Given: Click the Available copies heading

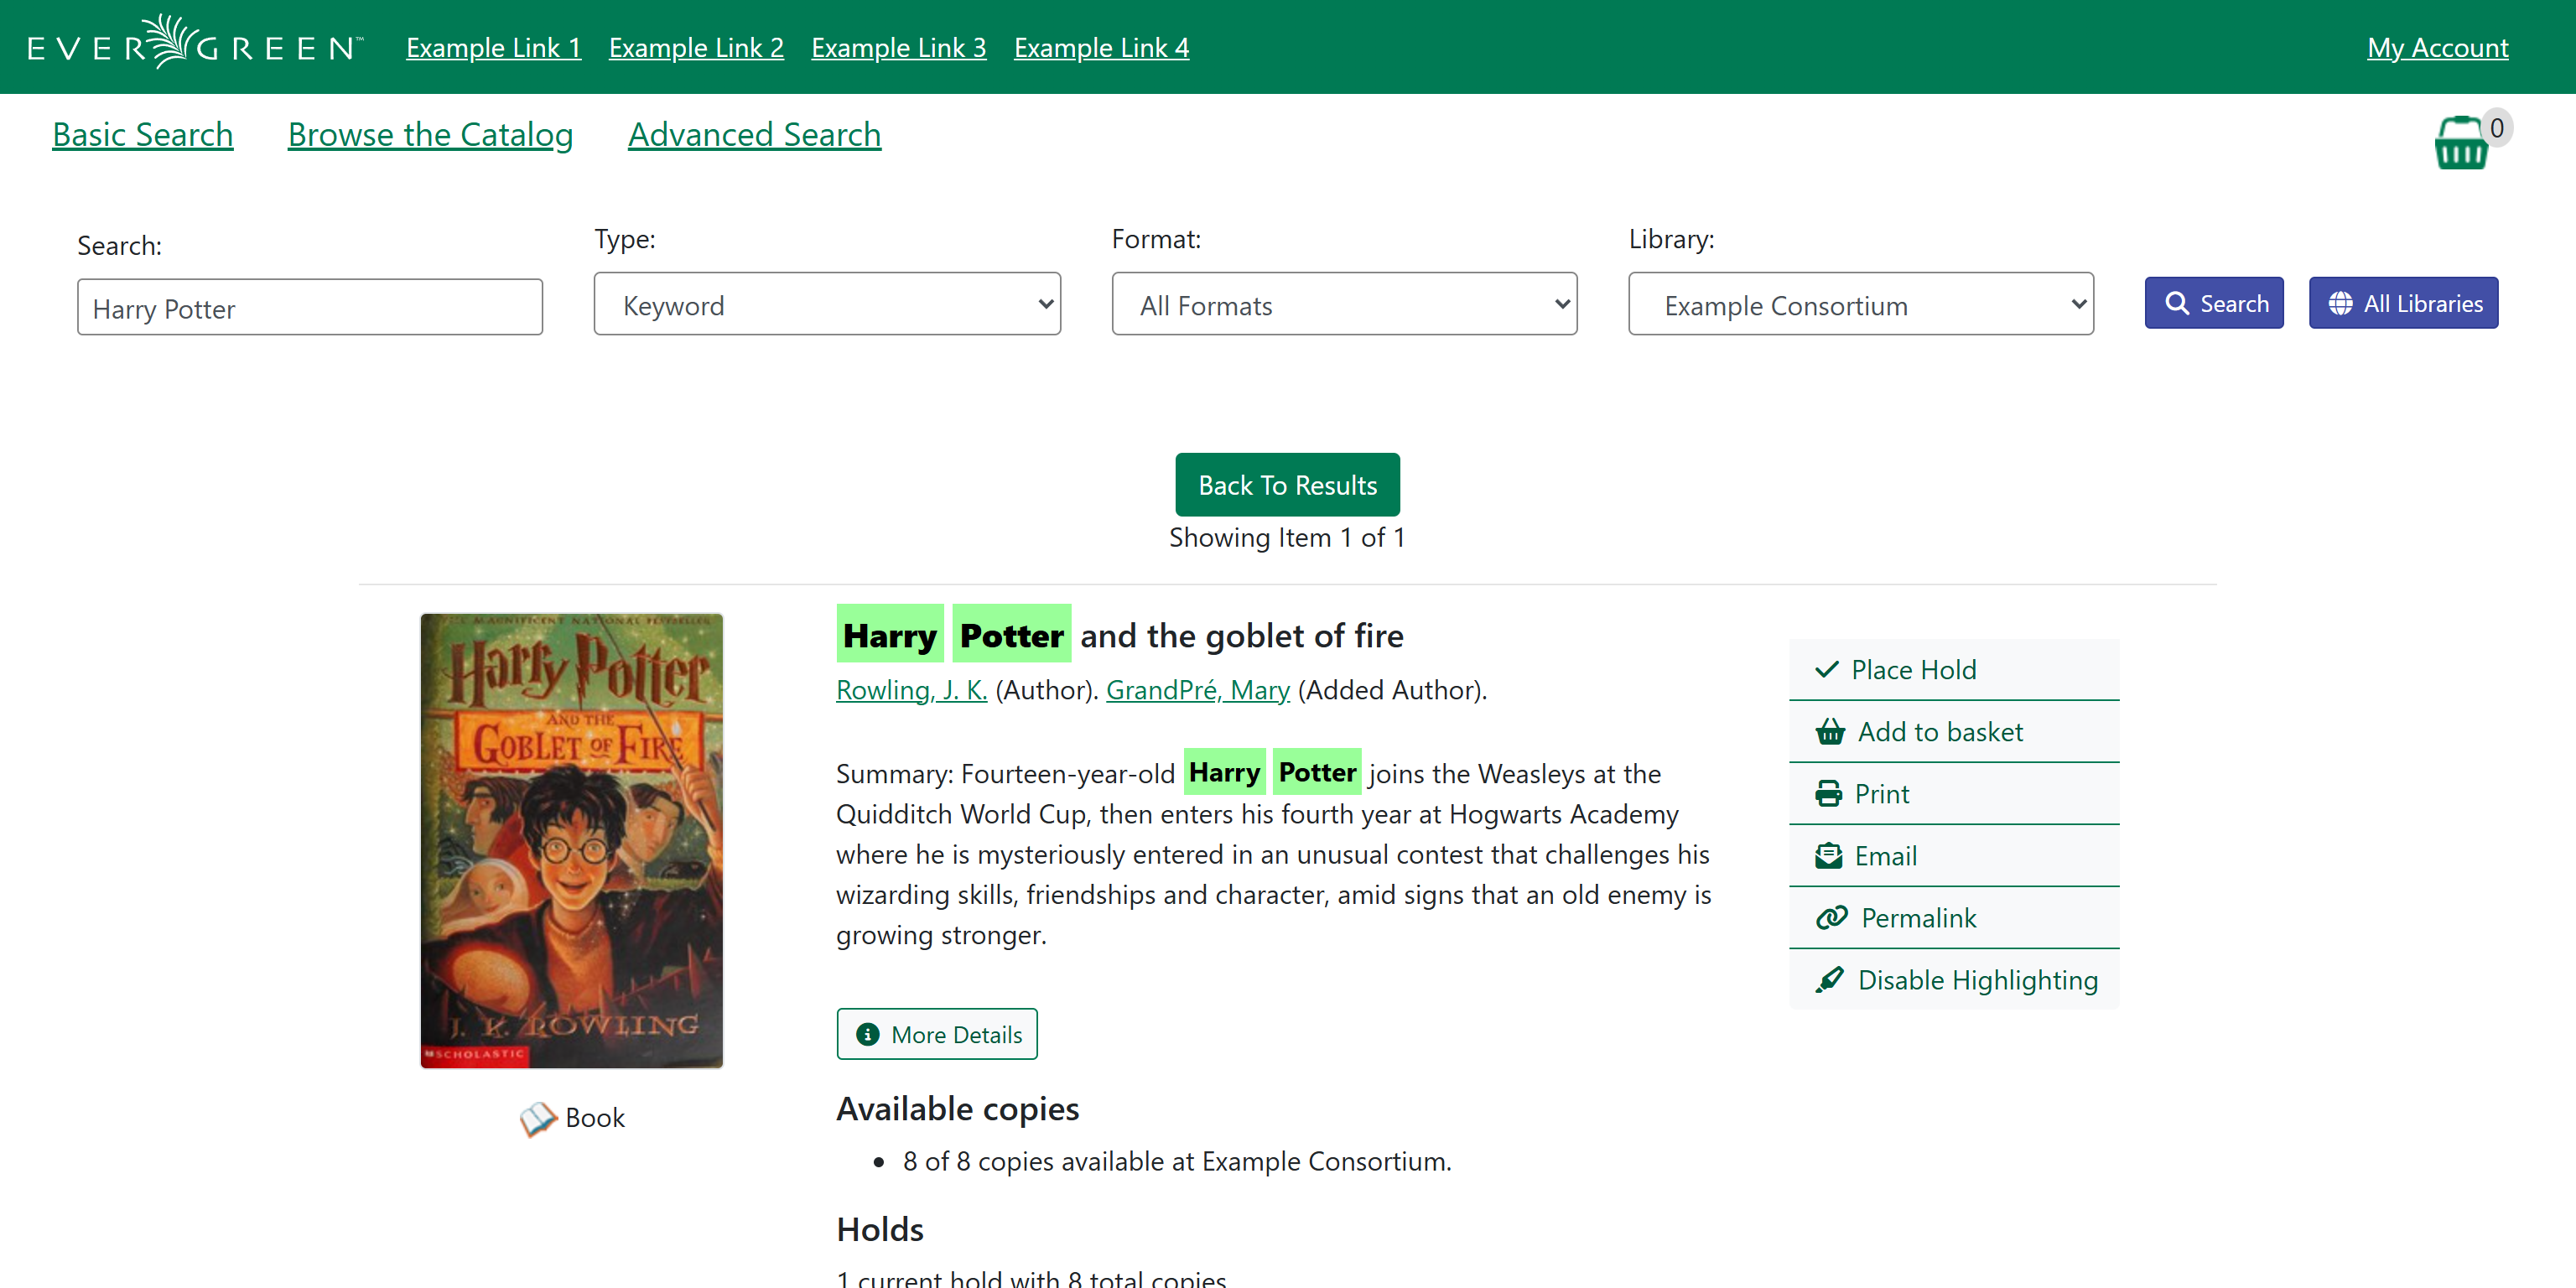Looking at the screenshot, I should coord(957,1108).
